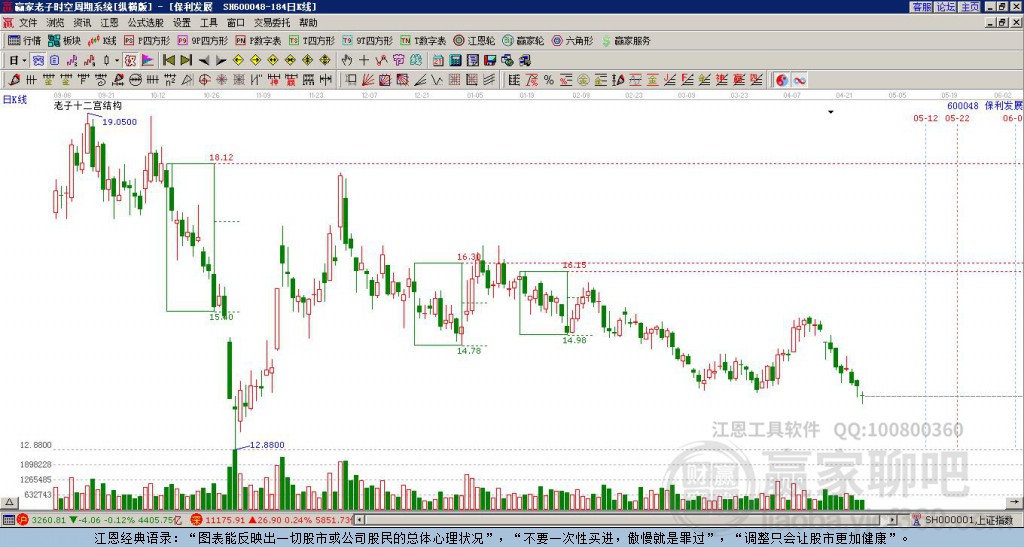
Task: Click the 12.8800 low price label
Action: [x=266, y=445]
